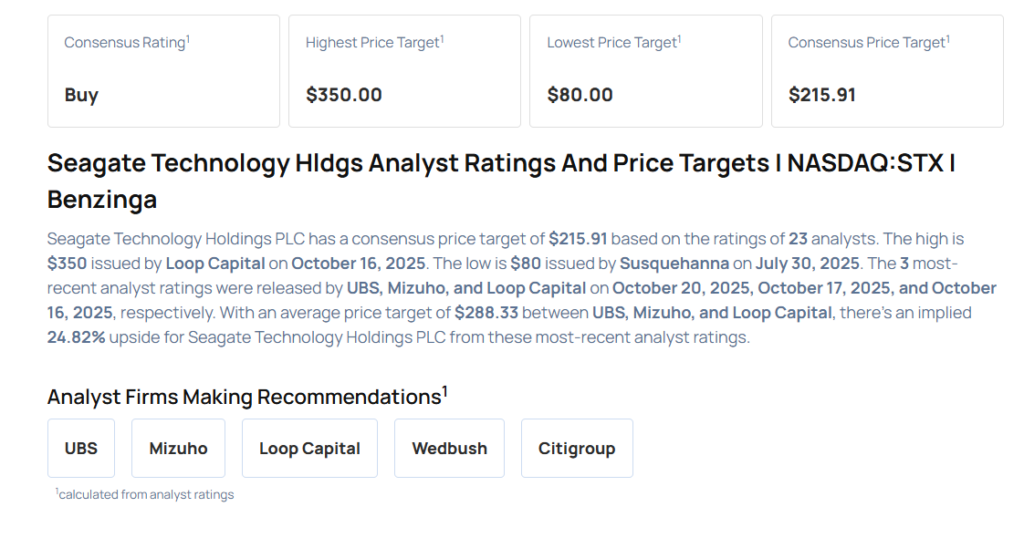The height and width of the screenshot is (538, 1024).
Task: Click the UBS analyst firm button
Action: [81, 448]
